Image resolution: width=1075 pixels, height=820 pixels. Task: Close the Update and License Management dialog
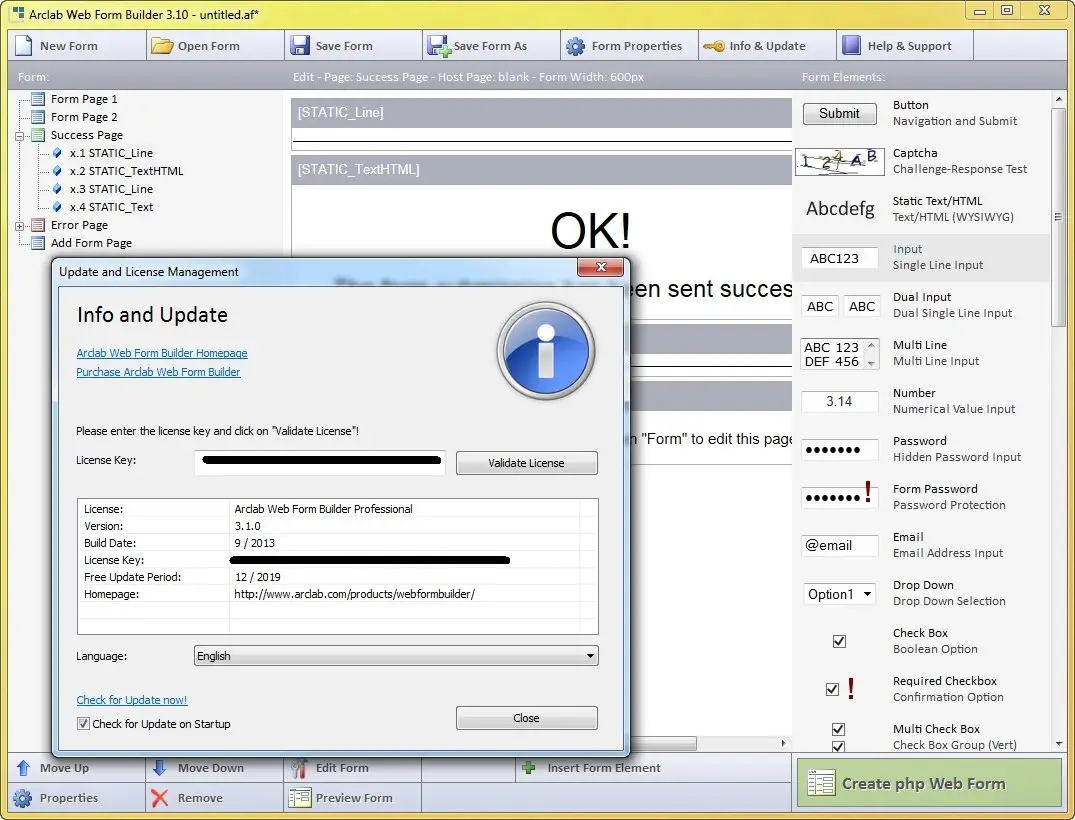[601, 267]
